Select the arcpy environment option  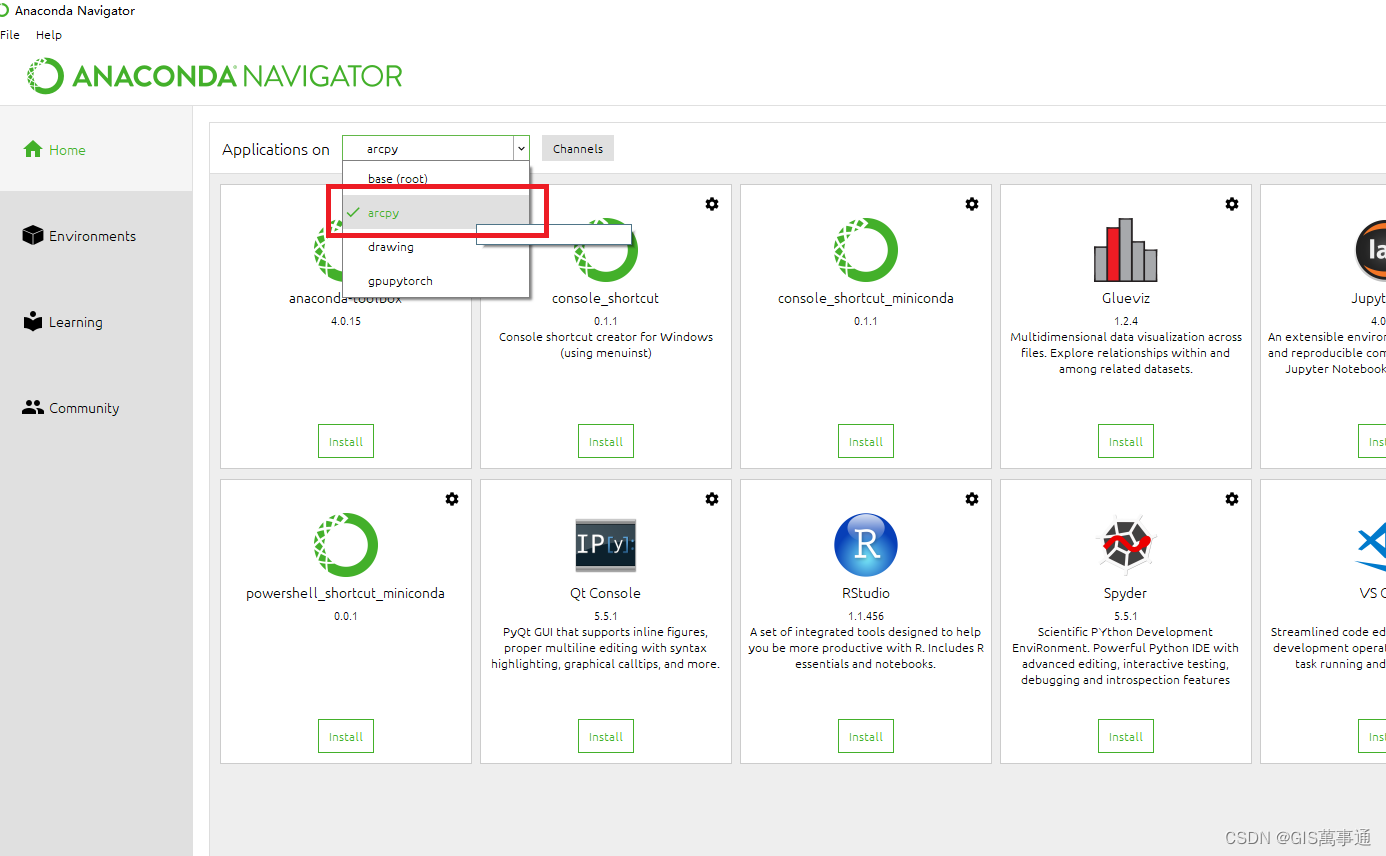436,213
